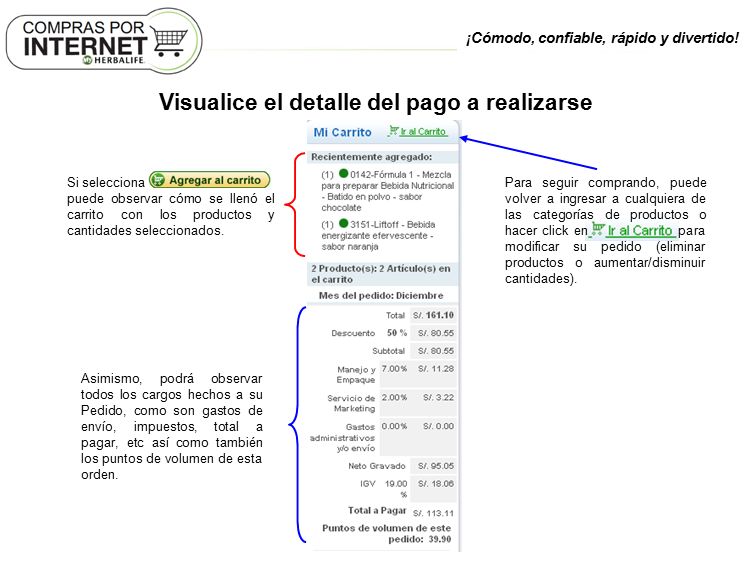Click '2 Producto(s): 2 Artículo(s) en el carrito'
This screenshot has height=564, width=752.
381,274
